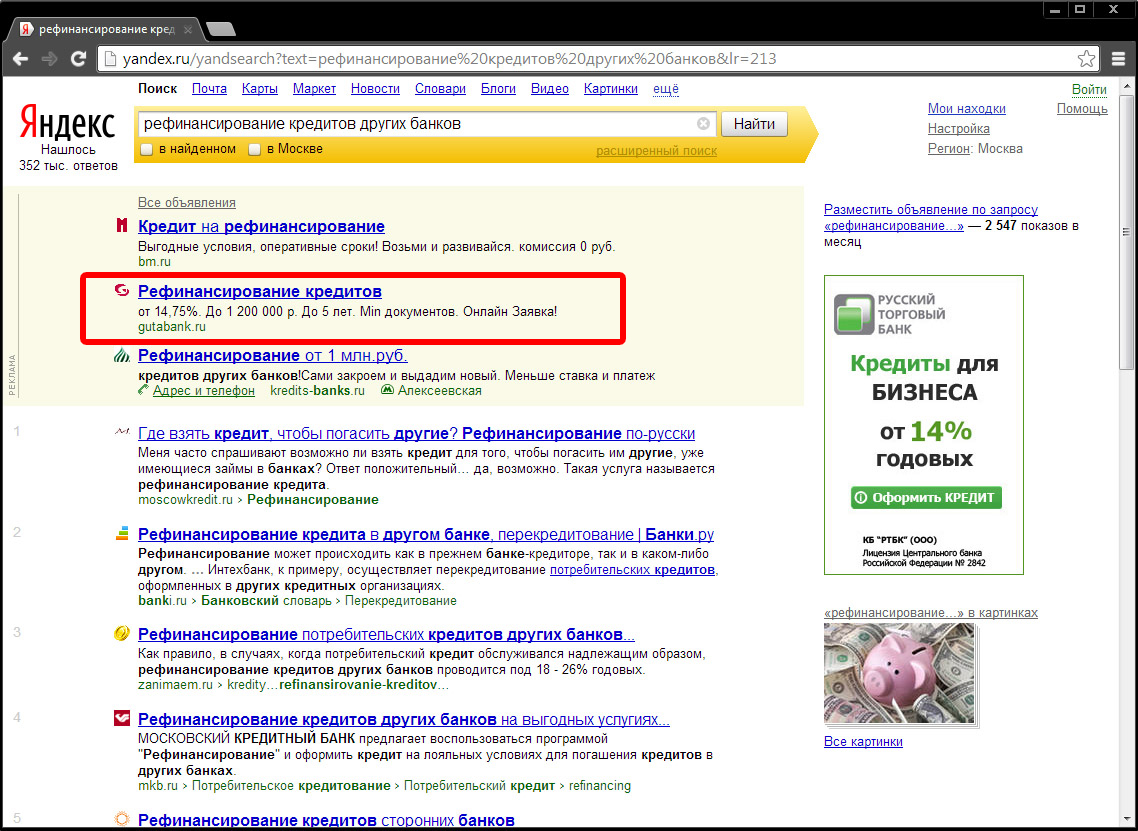Open result 'Рефинансирование кредитов сторонних банков'

pos(327,820)
